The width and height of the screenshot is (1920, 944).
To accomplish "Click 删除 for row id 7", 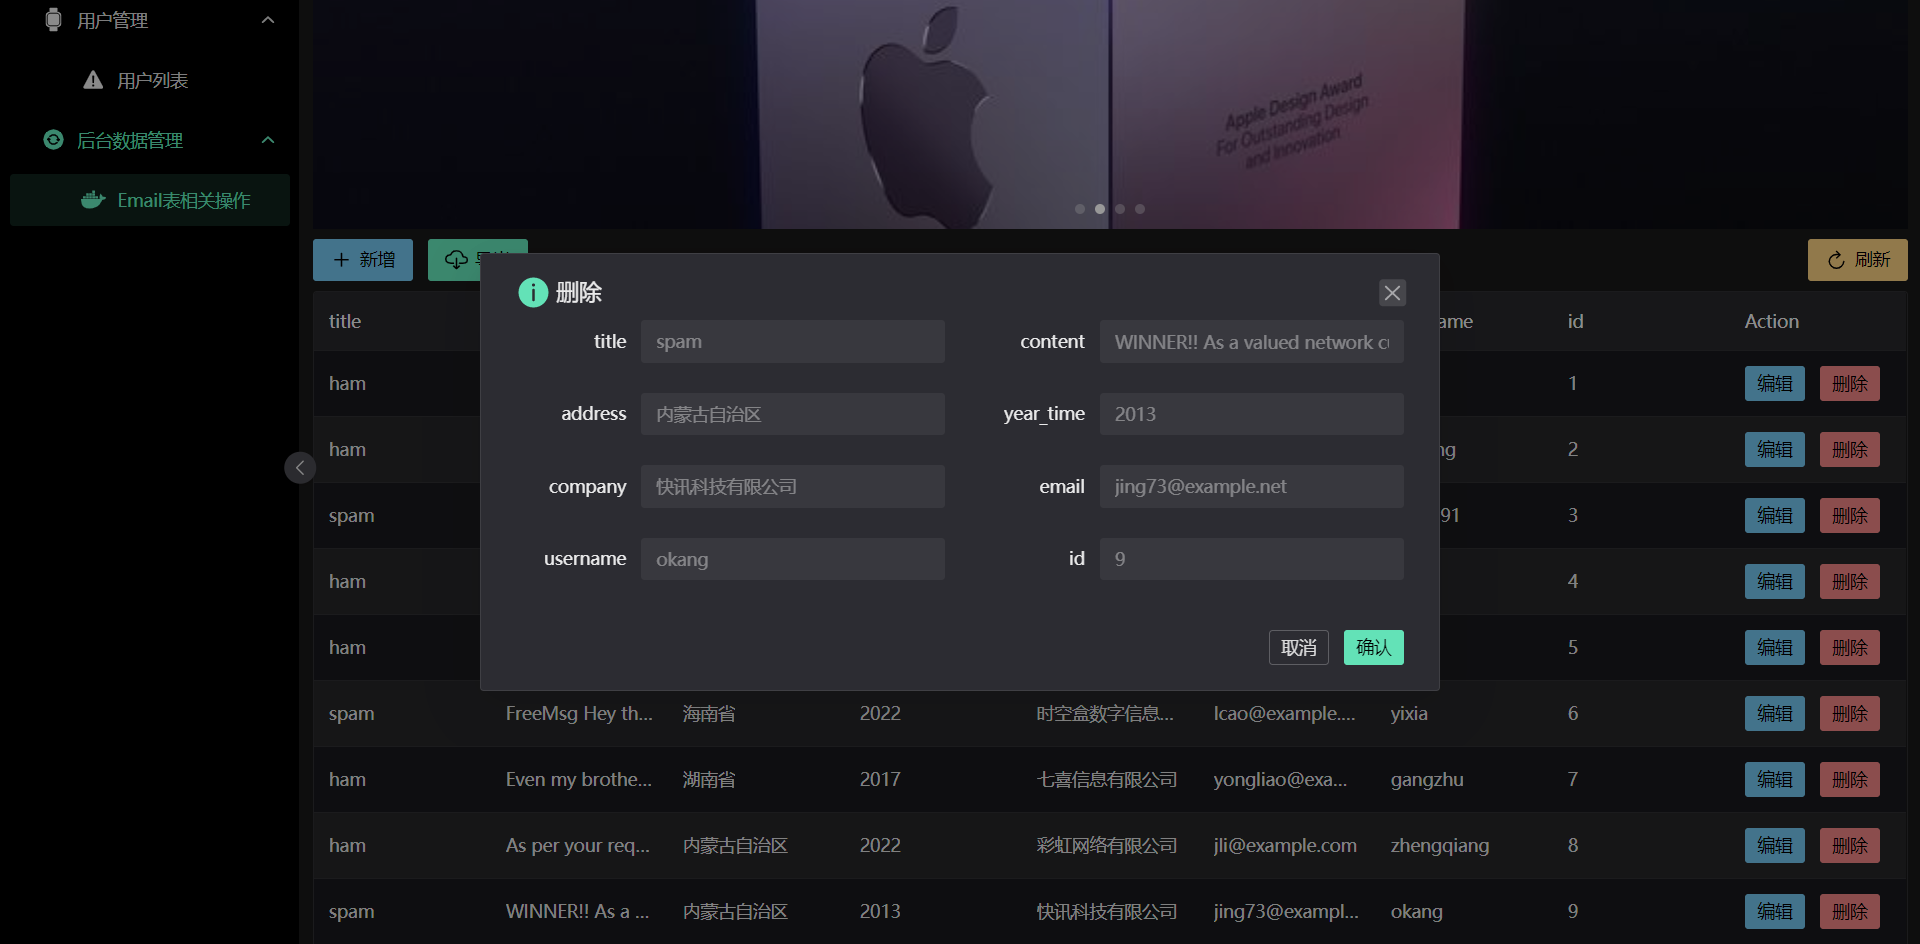I will click(1850, 780).
